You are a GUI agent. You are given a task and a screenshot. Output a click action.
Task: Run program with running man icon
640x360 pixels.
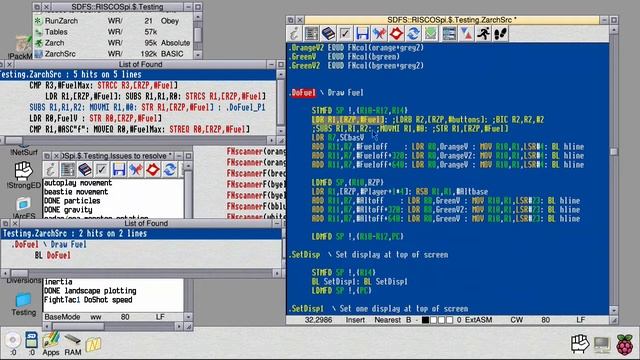[x=483, y=33]
